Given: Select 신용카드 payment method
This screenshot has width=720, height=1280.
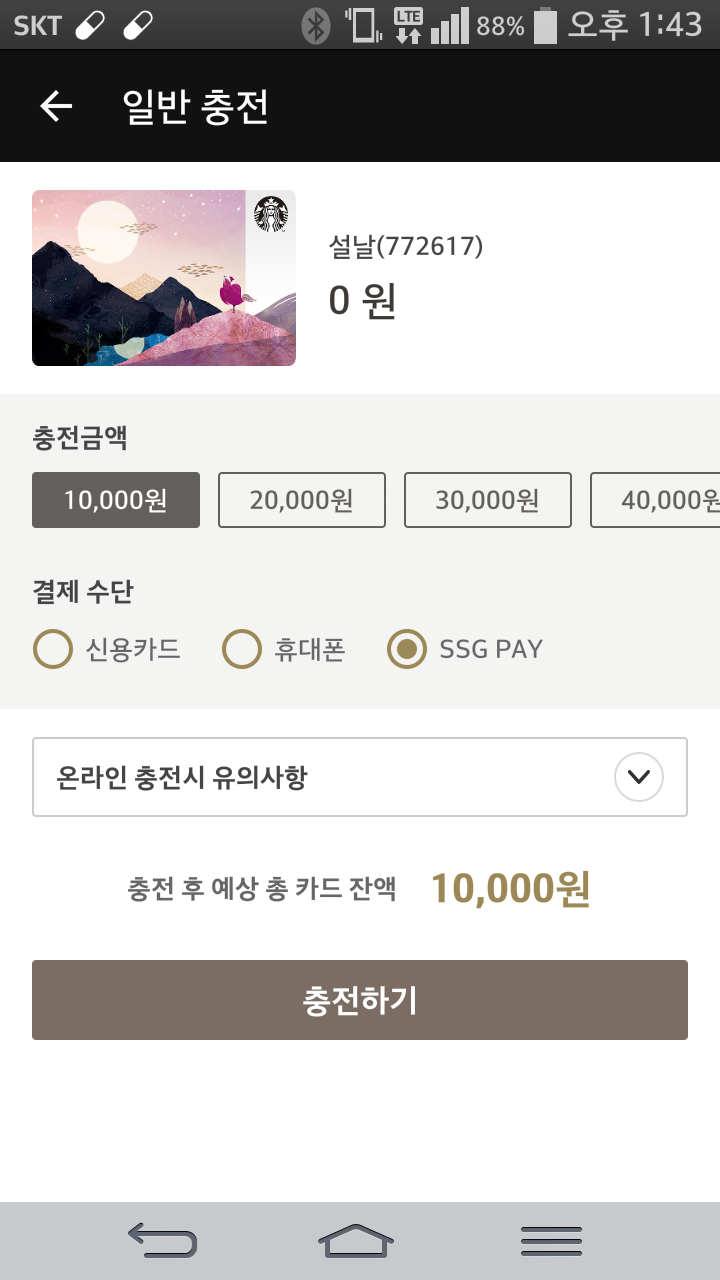Looking at the screenshot, I should click(x=54, y=650).
